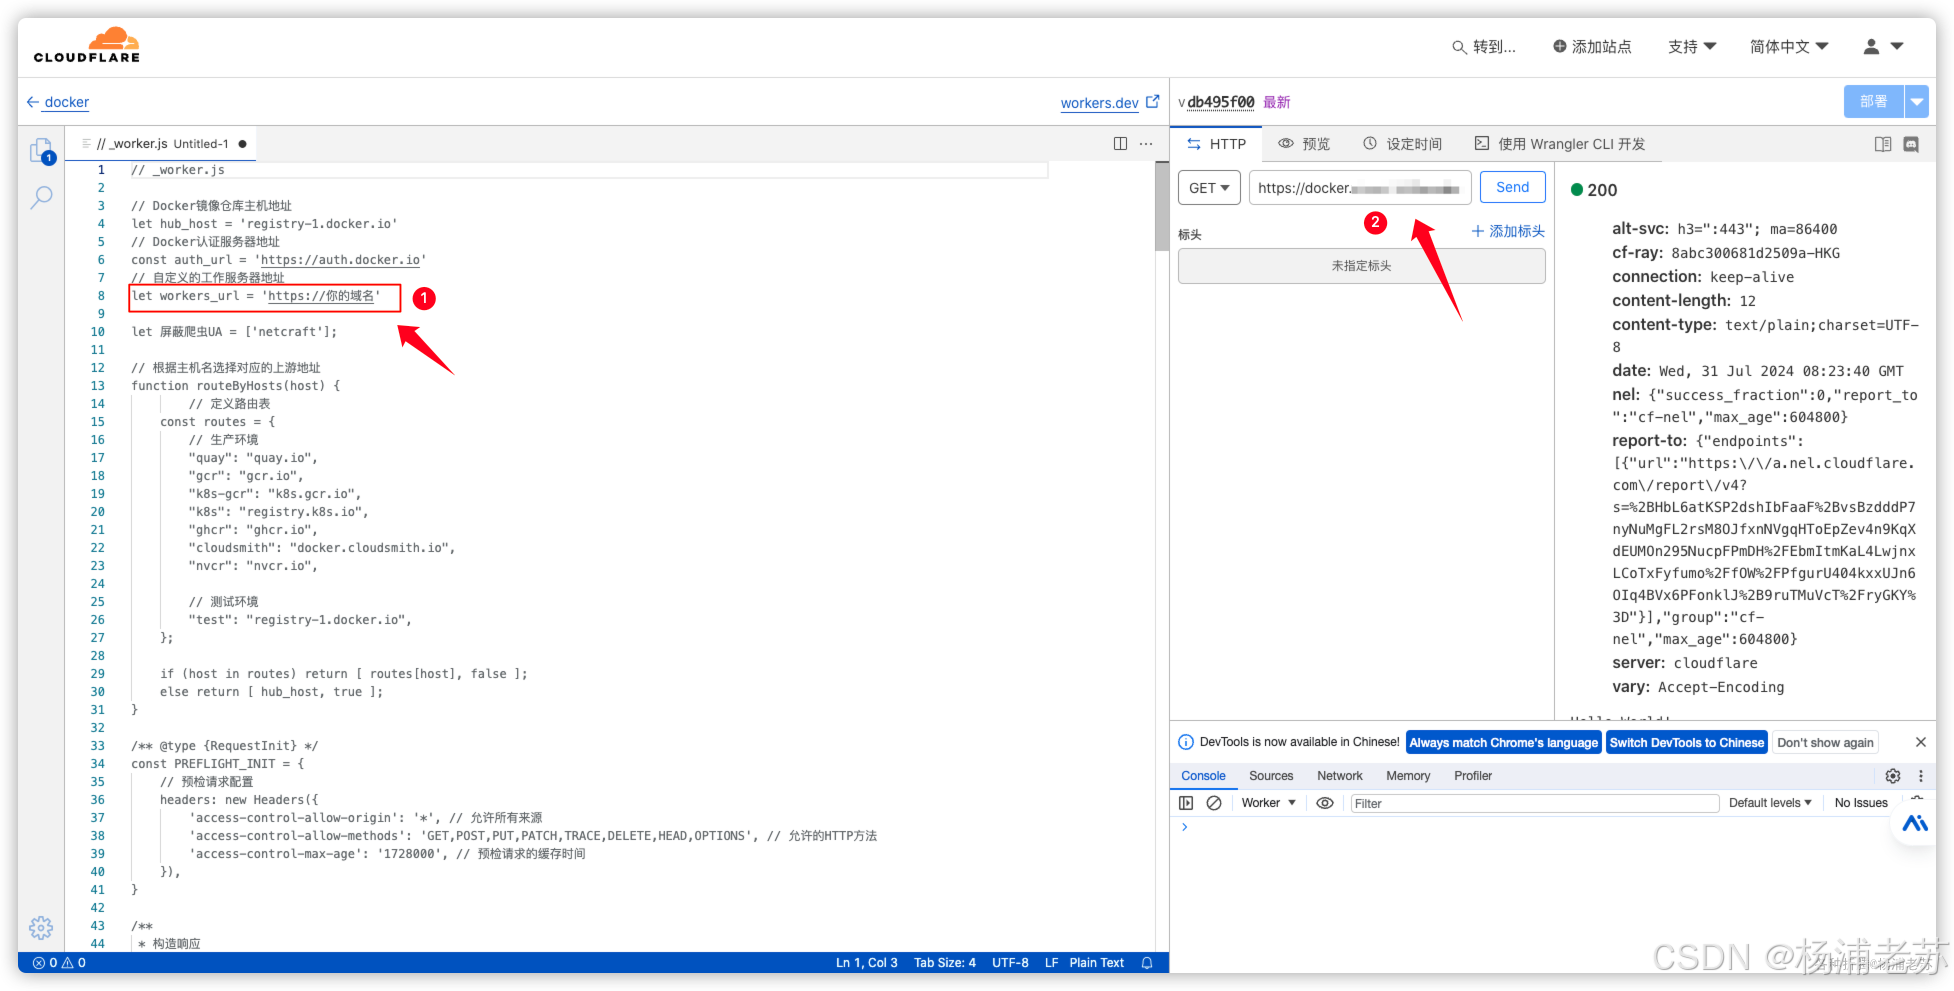Click Switch DevTools to Chinese
The height and width of the screenshot is (991, 1954).
(1687, 742)
